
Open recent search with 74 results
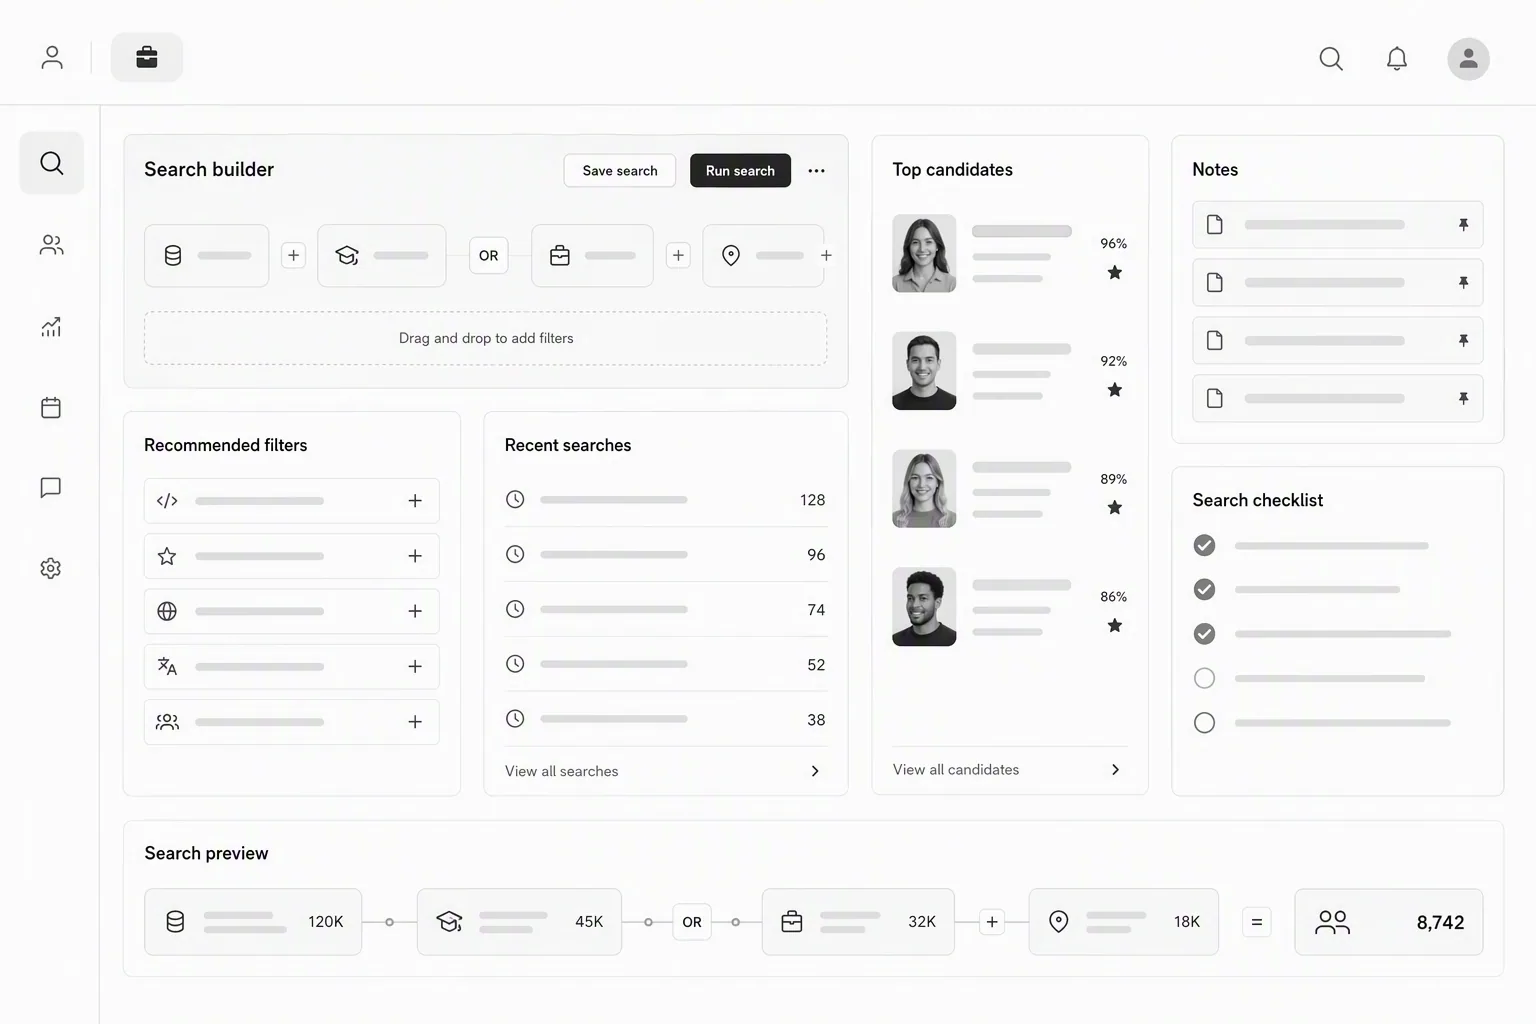(666, 609)
